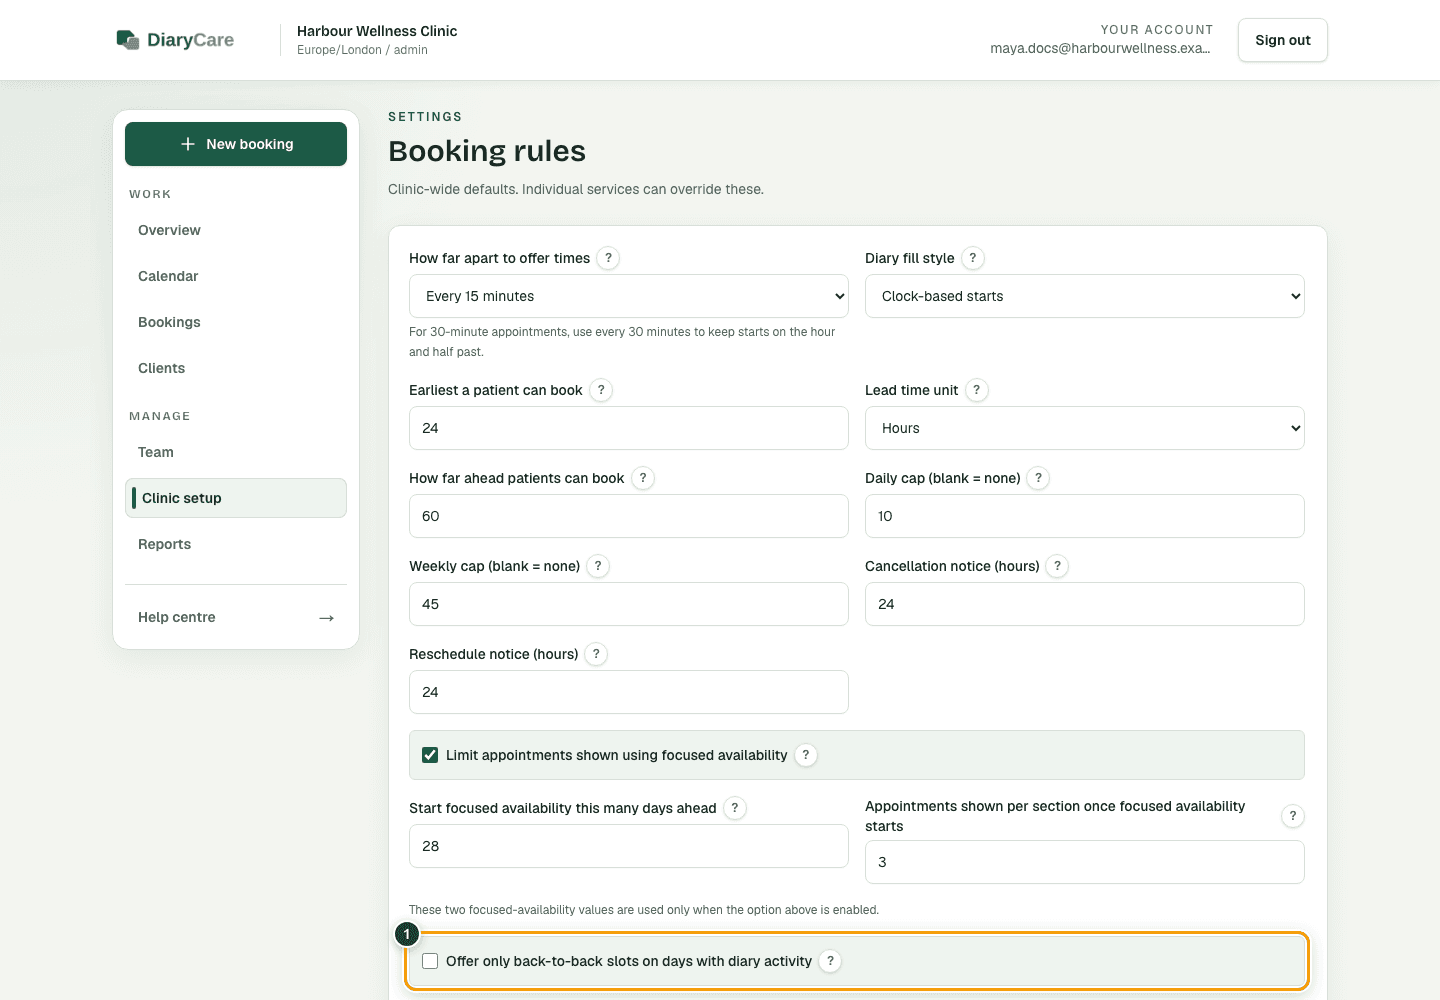
Task: Click the account email address
Action: coord(1100,48)
